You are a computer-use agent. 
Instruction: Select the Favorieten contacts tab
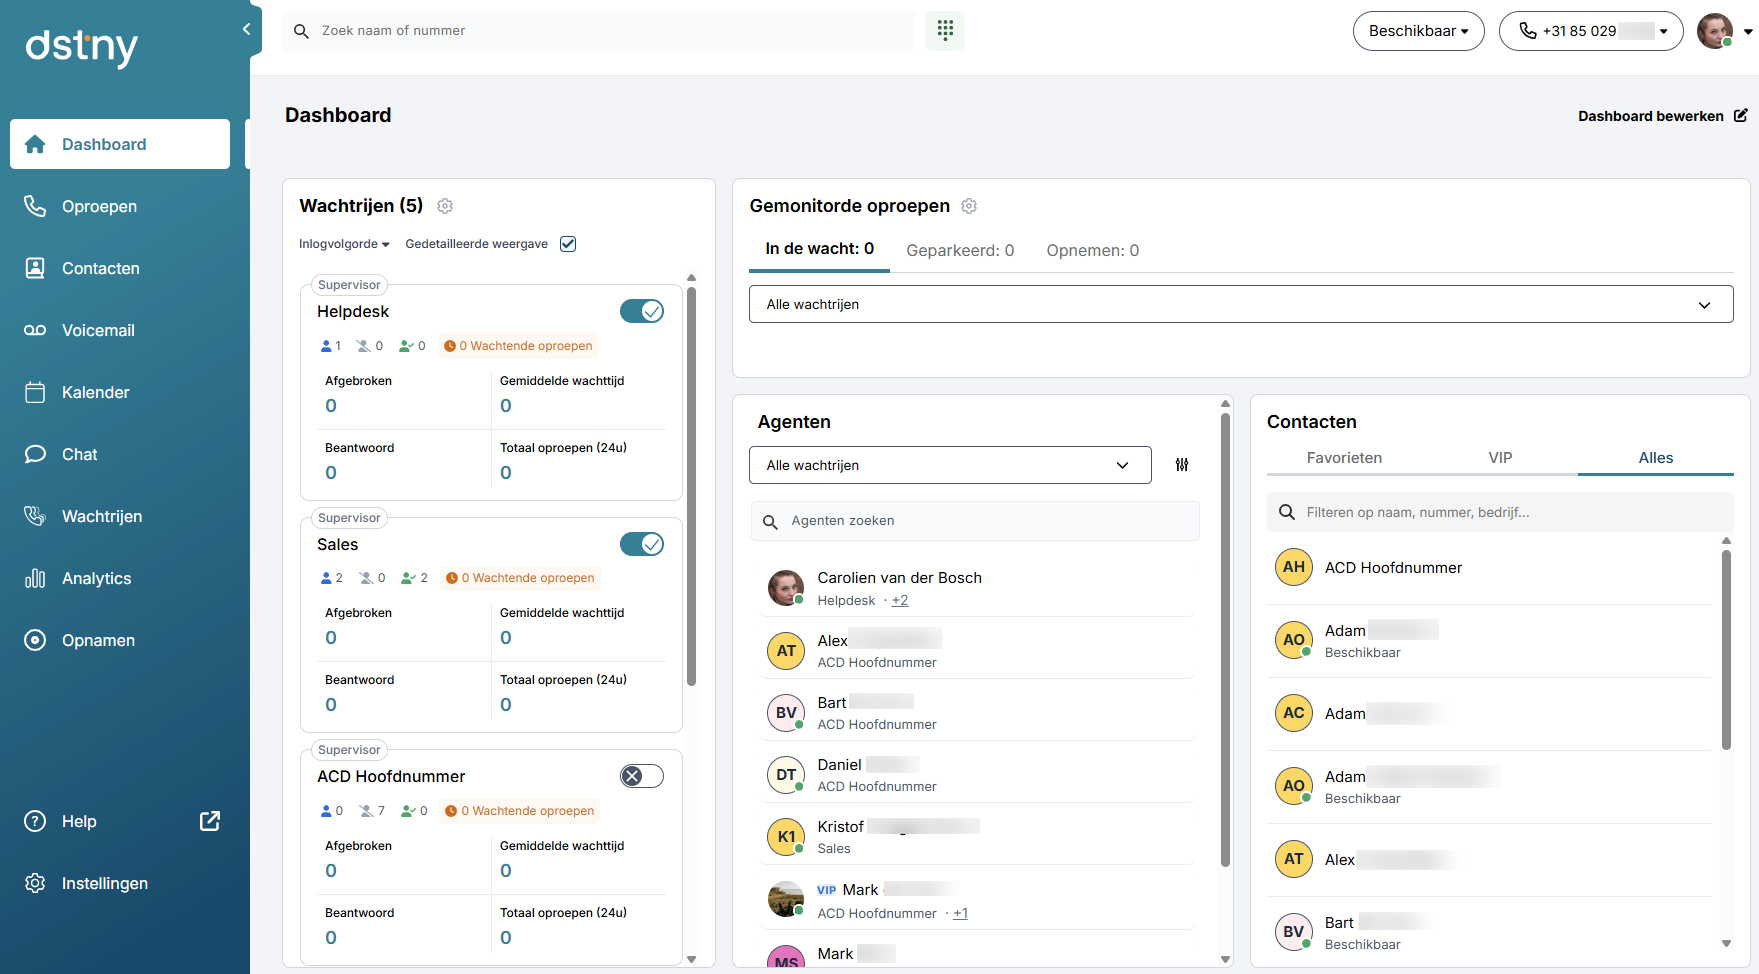1343,458
